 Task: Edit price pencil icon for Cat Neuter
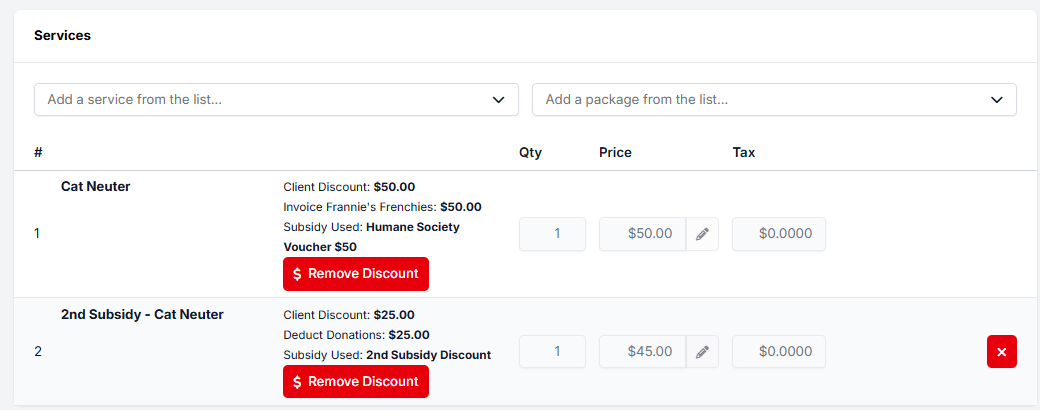[x=702, y=234]
